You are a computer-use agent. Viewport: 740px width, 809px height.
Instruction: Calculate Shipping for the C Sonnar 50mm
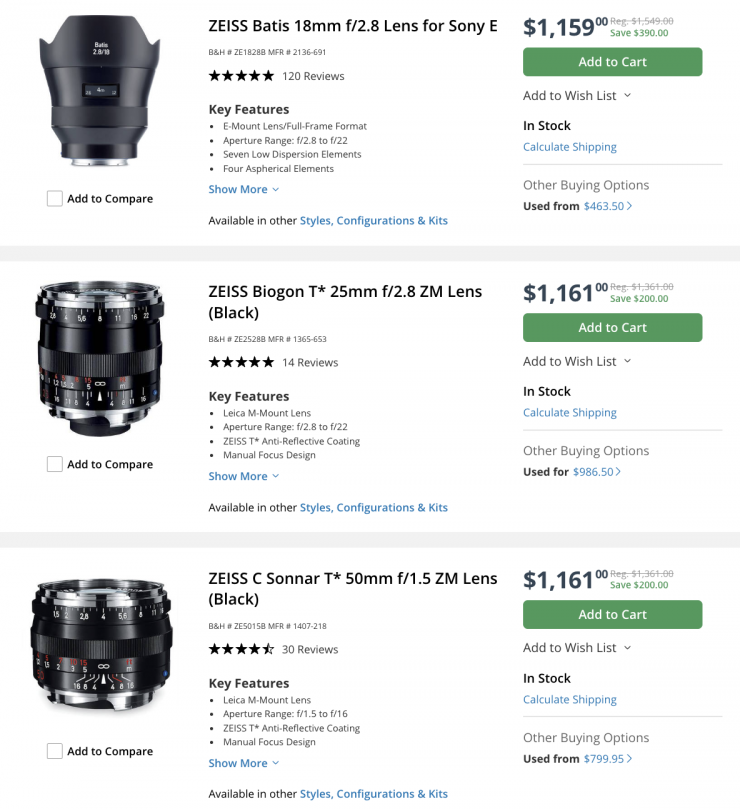coord(570,700)
